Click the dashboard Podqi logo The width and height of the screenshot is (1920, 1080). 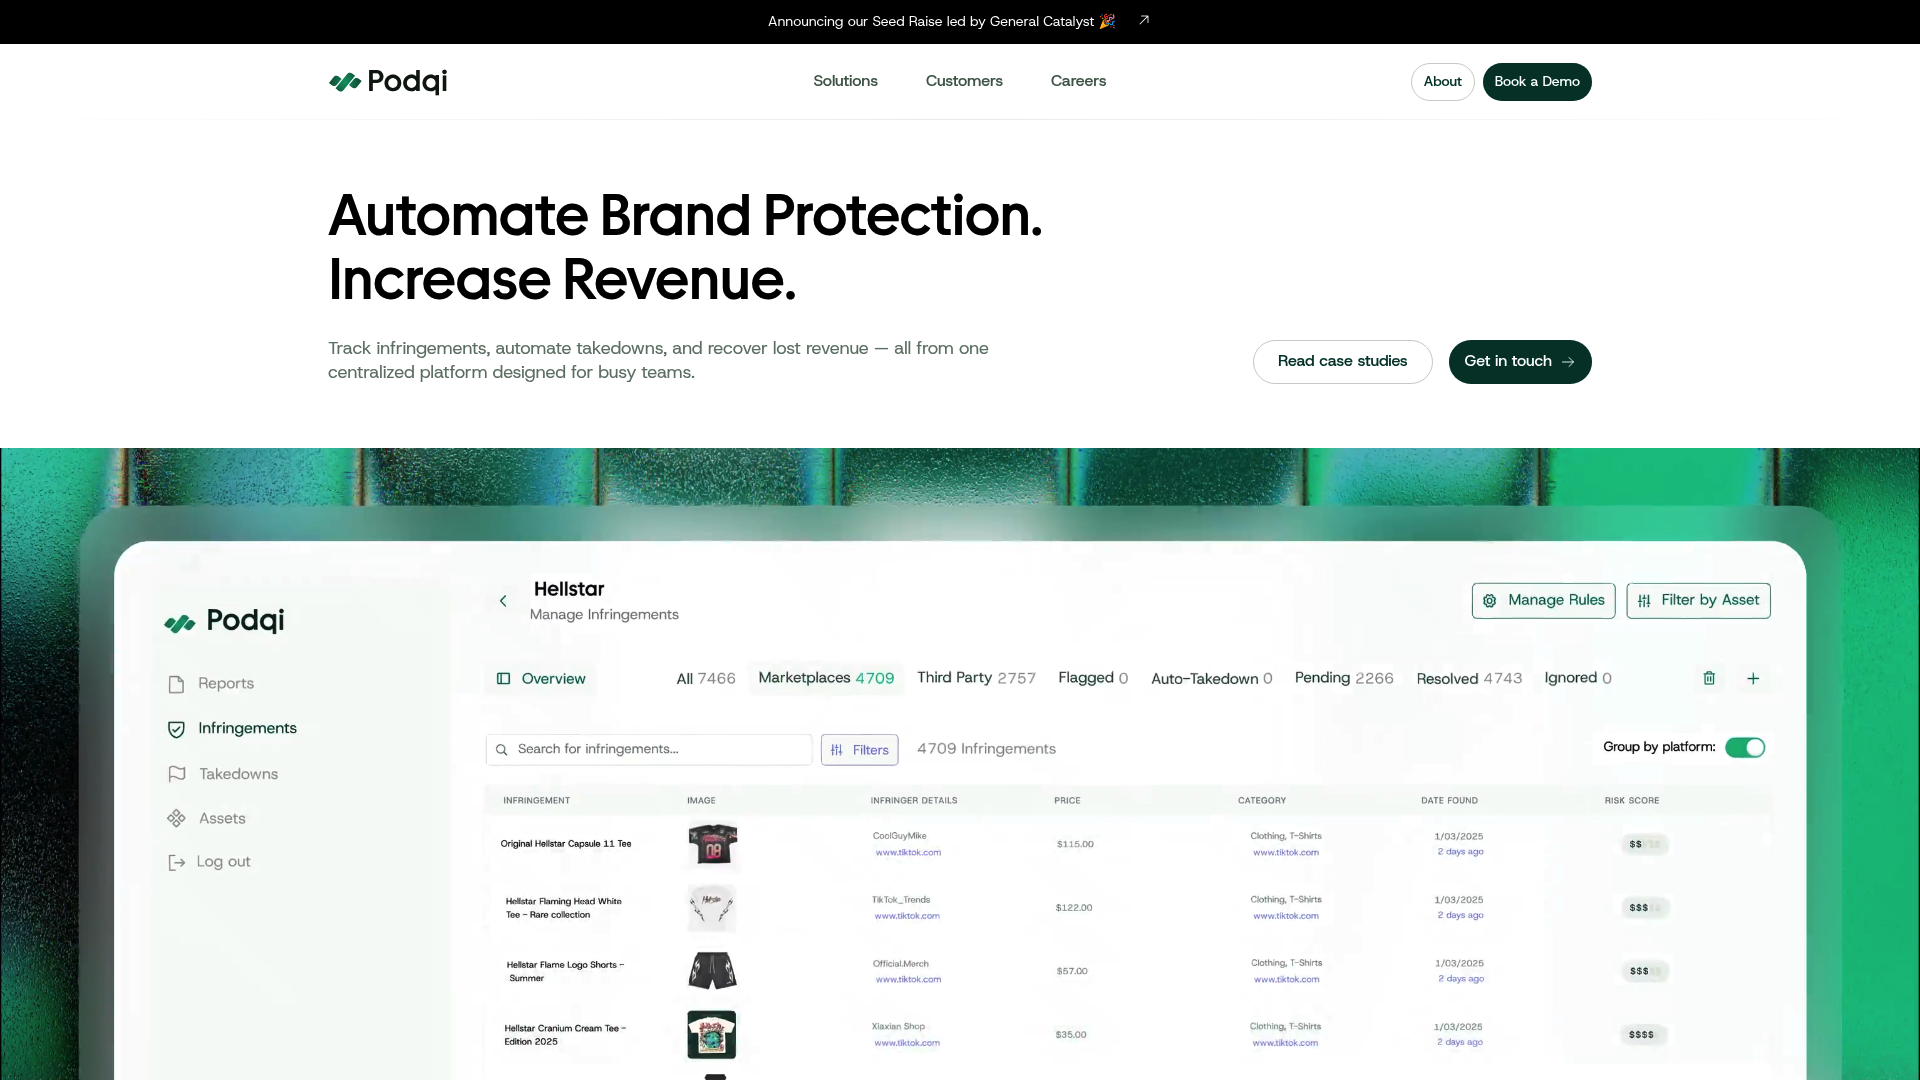pyautogui.click(x=224, y=621)
